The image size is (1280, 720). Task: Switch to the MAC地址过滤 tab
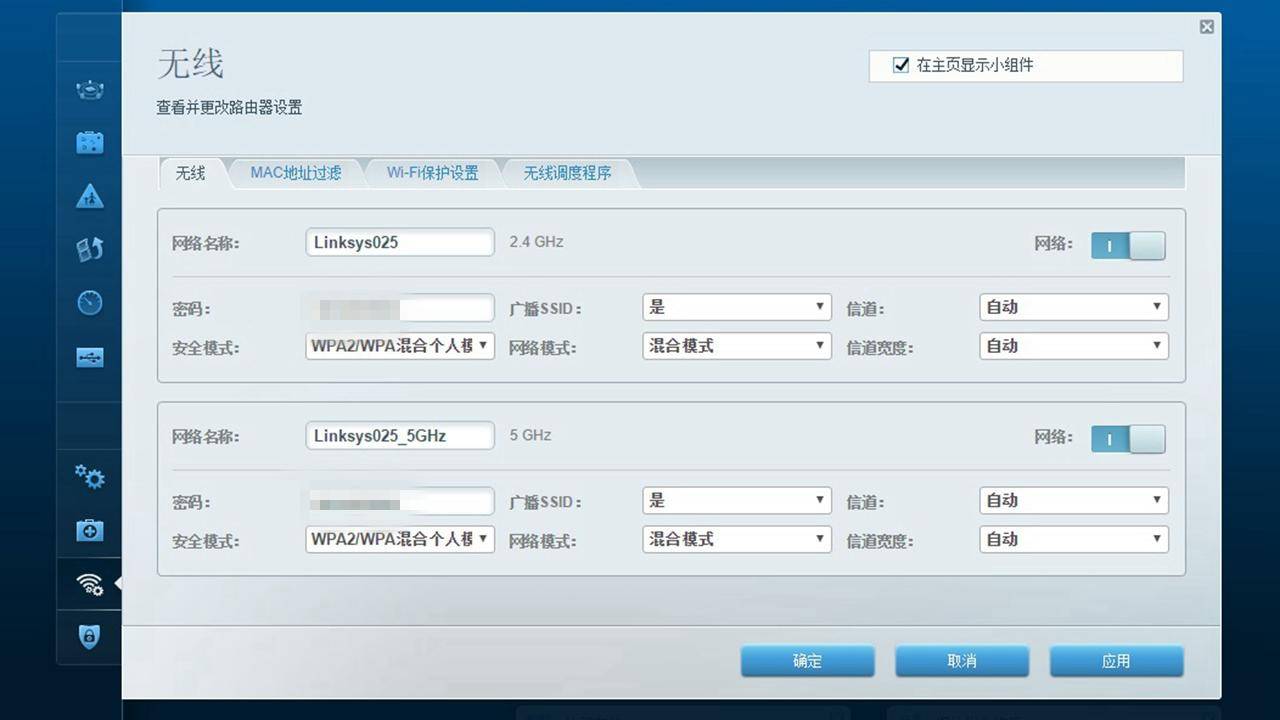(297, 172)
